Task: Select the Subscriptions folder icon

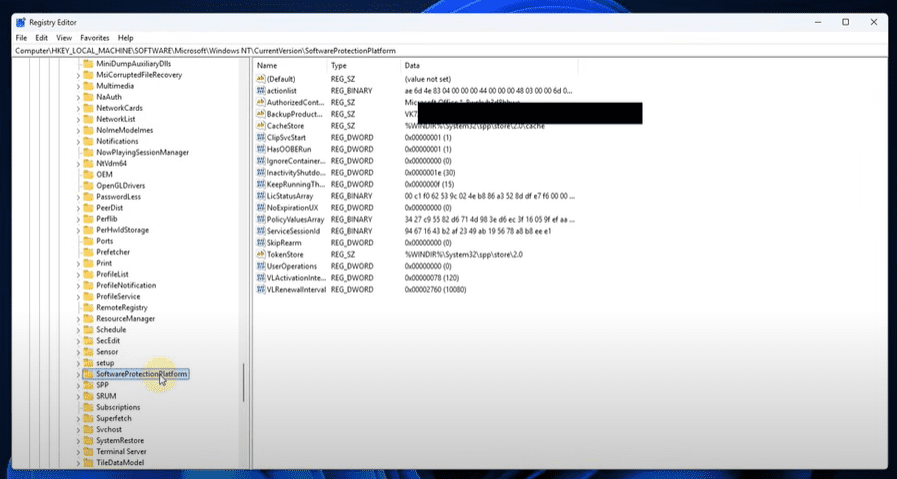Action: [x=88, y=407]
